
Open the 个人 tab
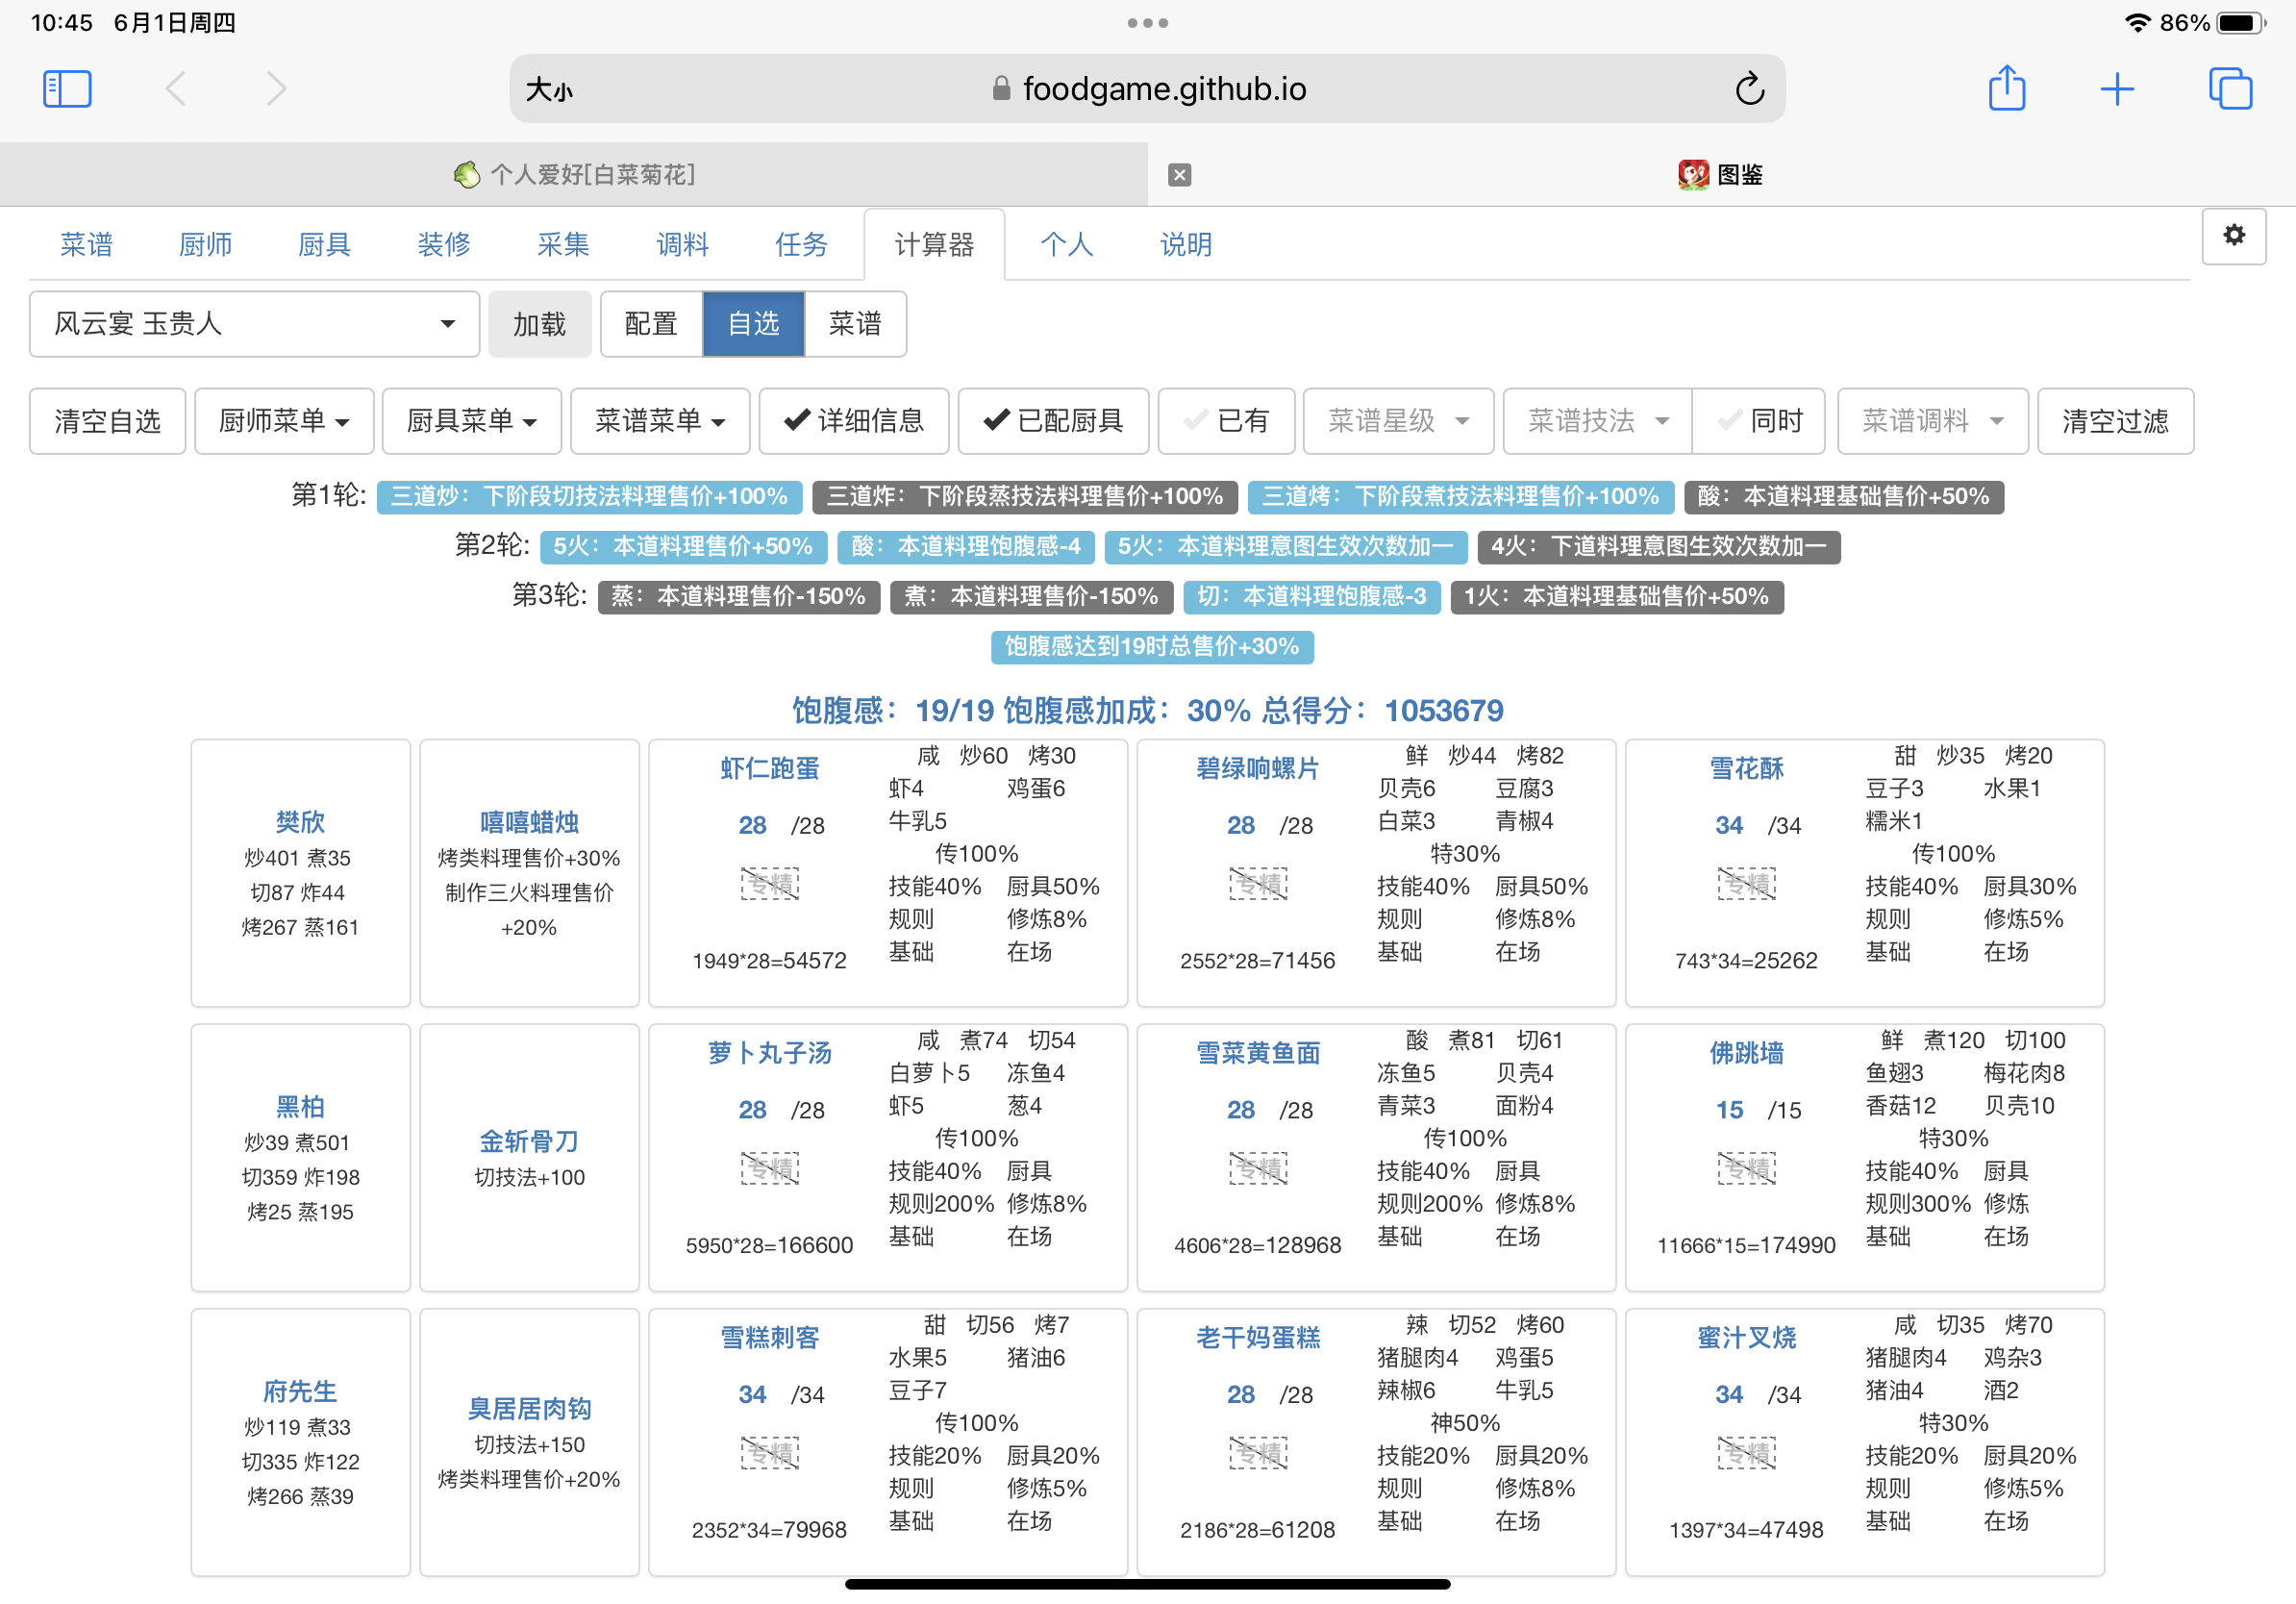click(1066, 244)
